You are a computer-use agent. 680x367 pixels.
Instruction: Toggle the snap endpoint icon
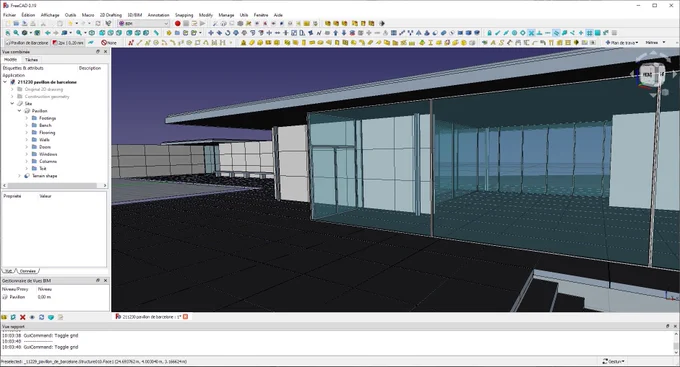pyautogui.click(x=497, y=33)
